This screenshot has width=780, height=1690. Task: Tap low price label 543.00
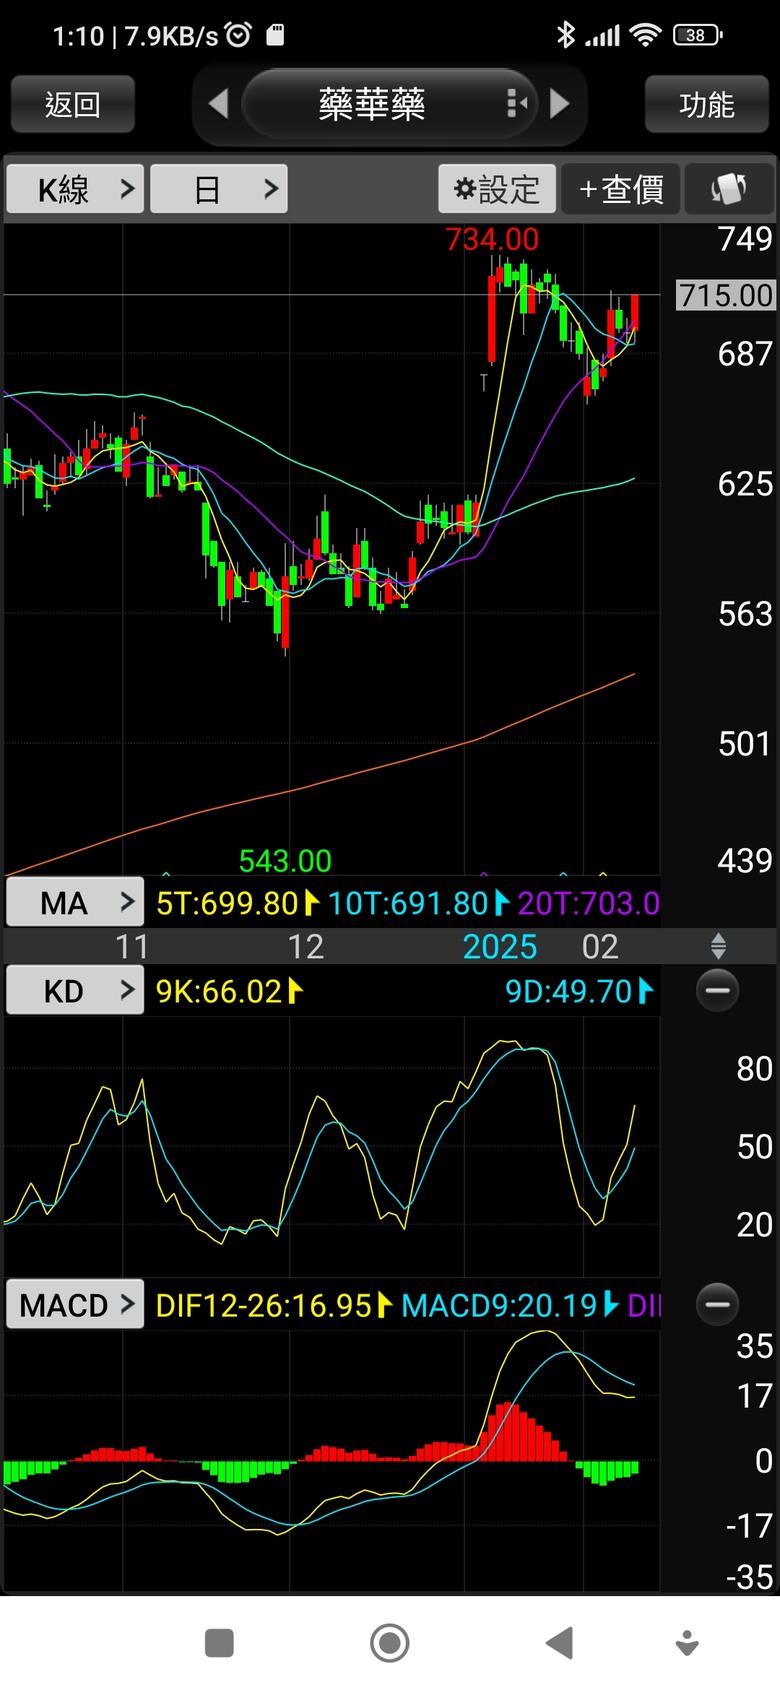coord(285,860)
